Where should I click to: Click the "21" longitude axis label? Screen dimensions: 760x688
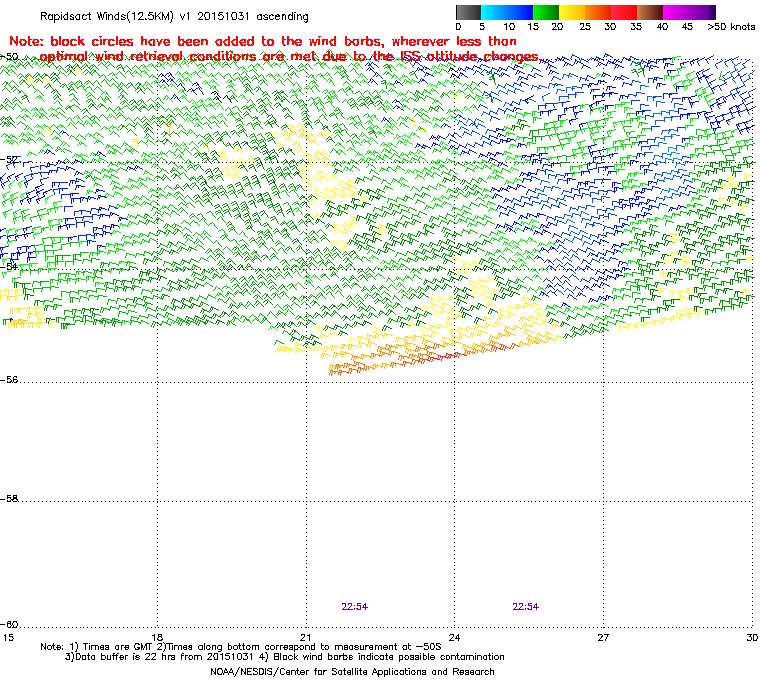click(x=305, y=637)
